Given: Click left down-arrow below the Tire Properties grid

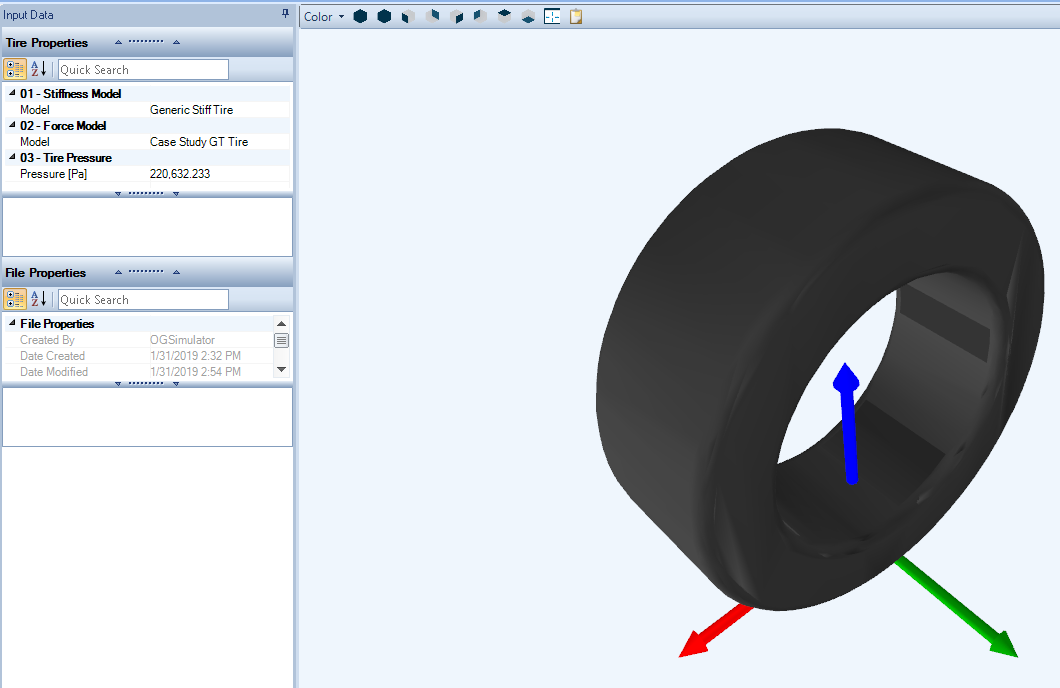Looking at the screenshot, I should tap(118, 193).
